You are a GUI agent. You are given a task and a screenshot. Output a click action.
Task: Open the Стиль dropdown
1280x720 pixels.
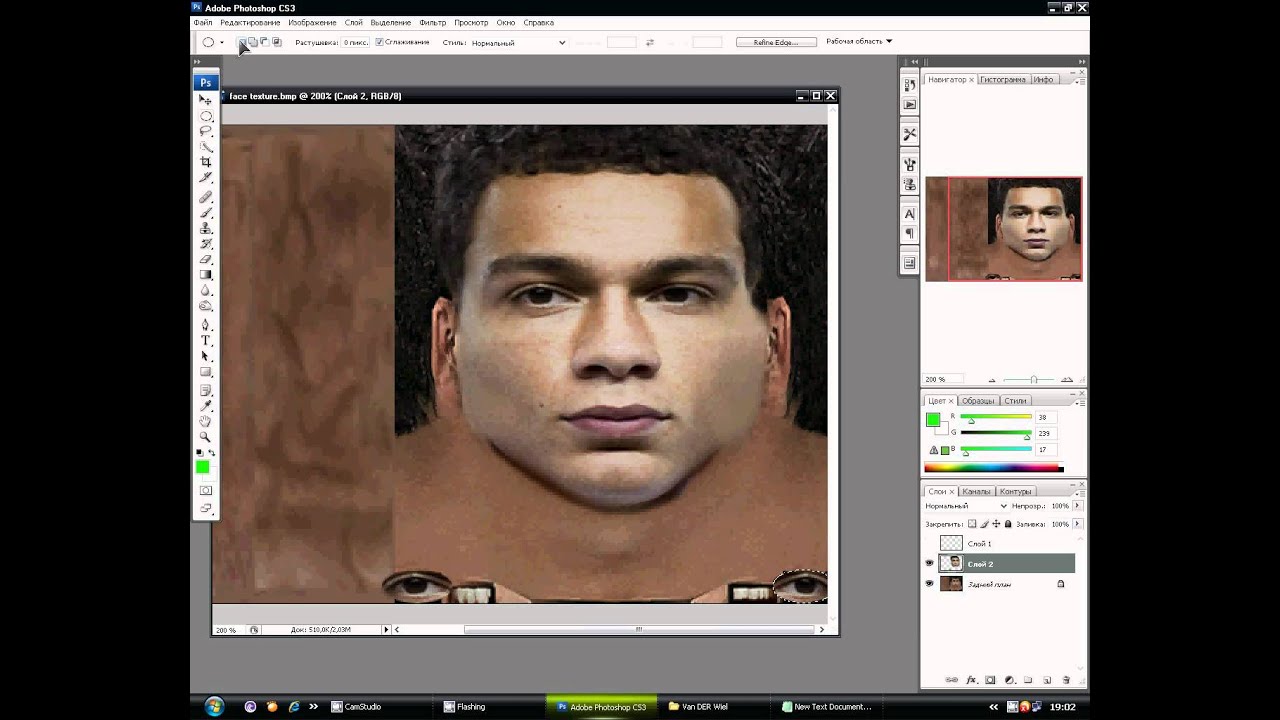[x=518, y=43]
